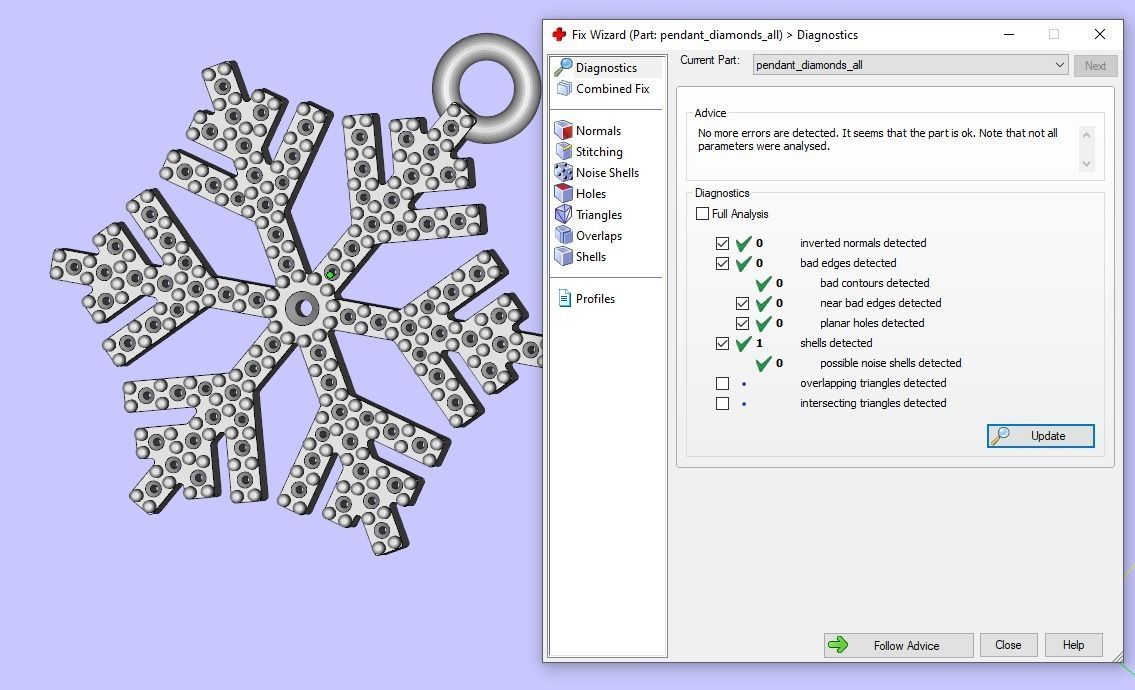Click the Close button at dialog bottom
The image size is (1135, 690).
point(1008,644)
